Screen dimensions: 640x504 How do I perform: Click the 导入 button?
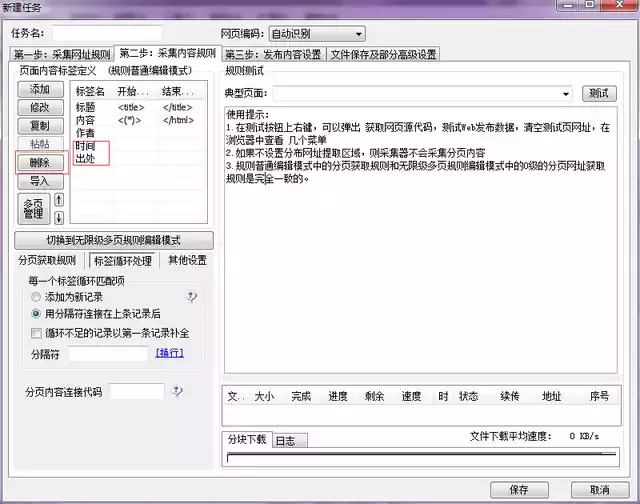coord(40,181)
